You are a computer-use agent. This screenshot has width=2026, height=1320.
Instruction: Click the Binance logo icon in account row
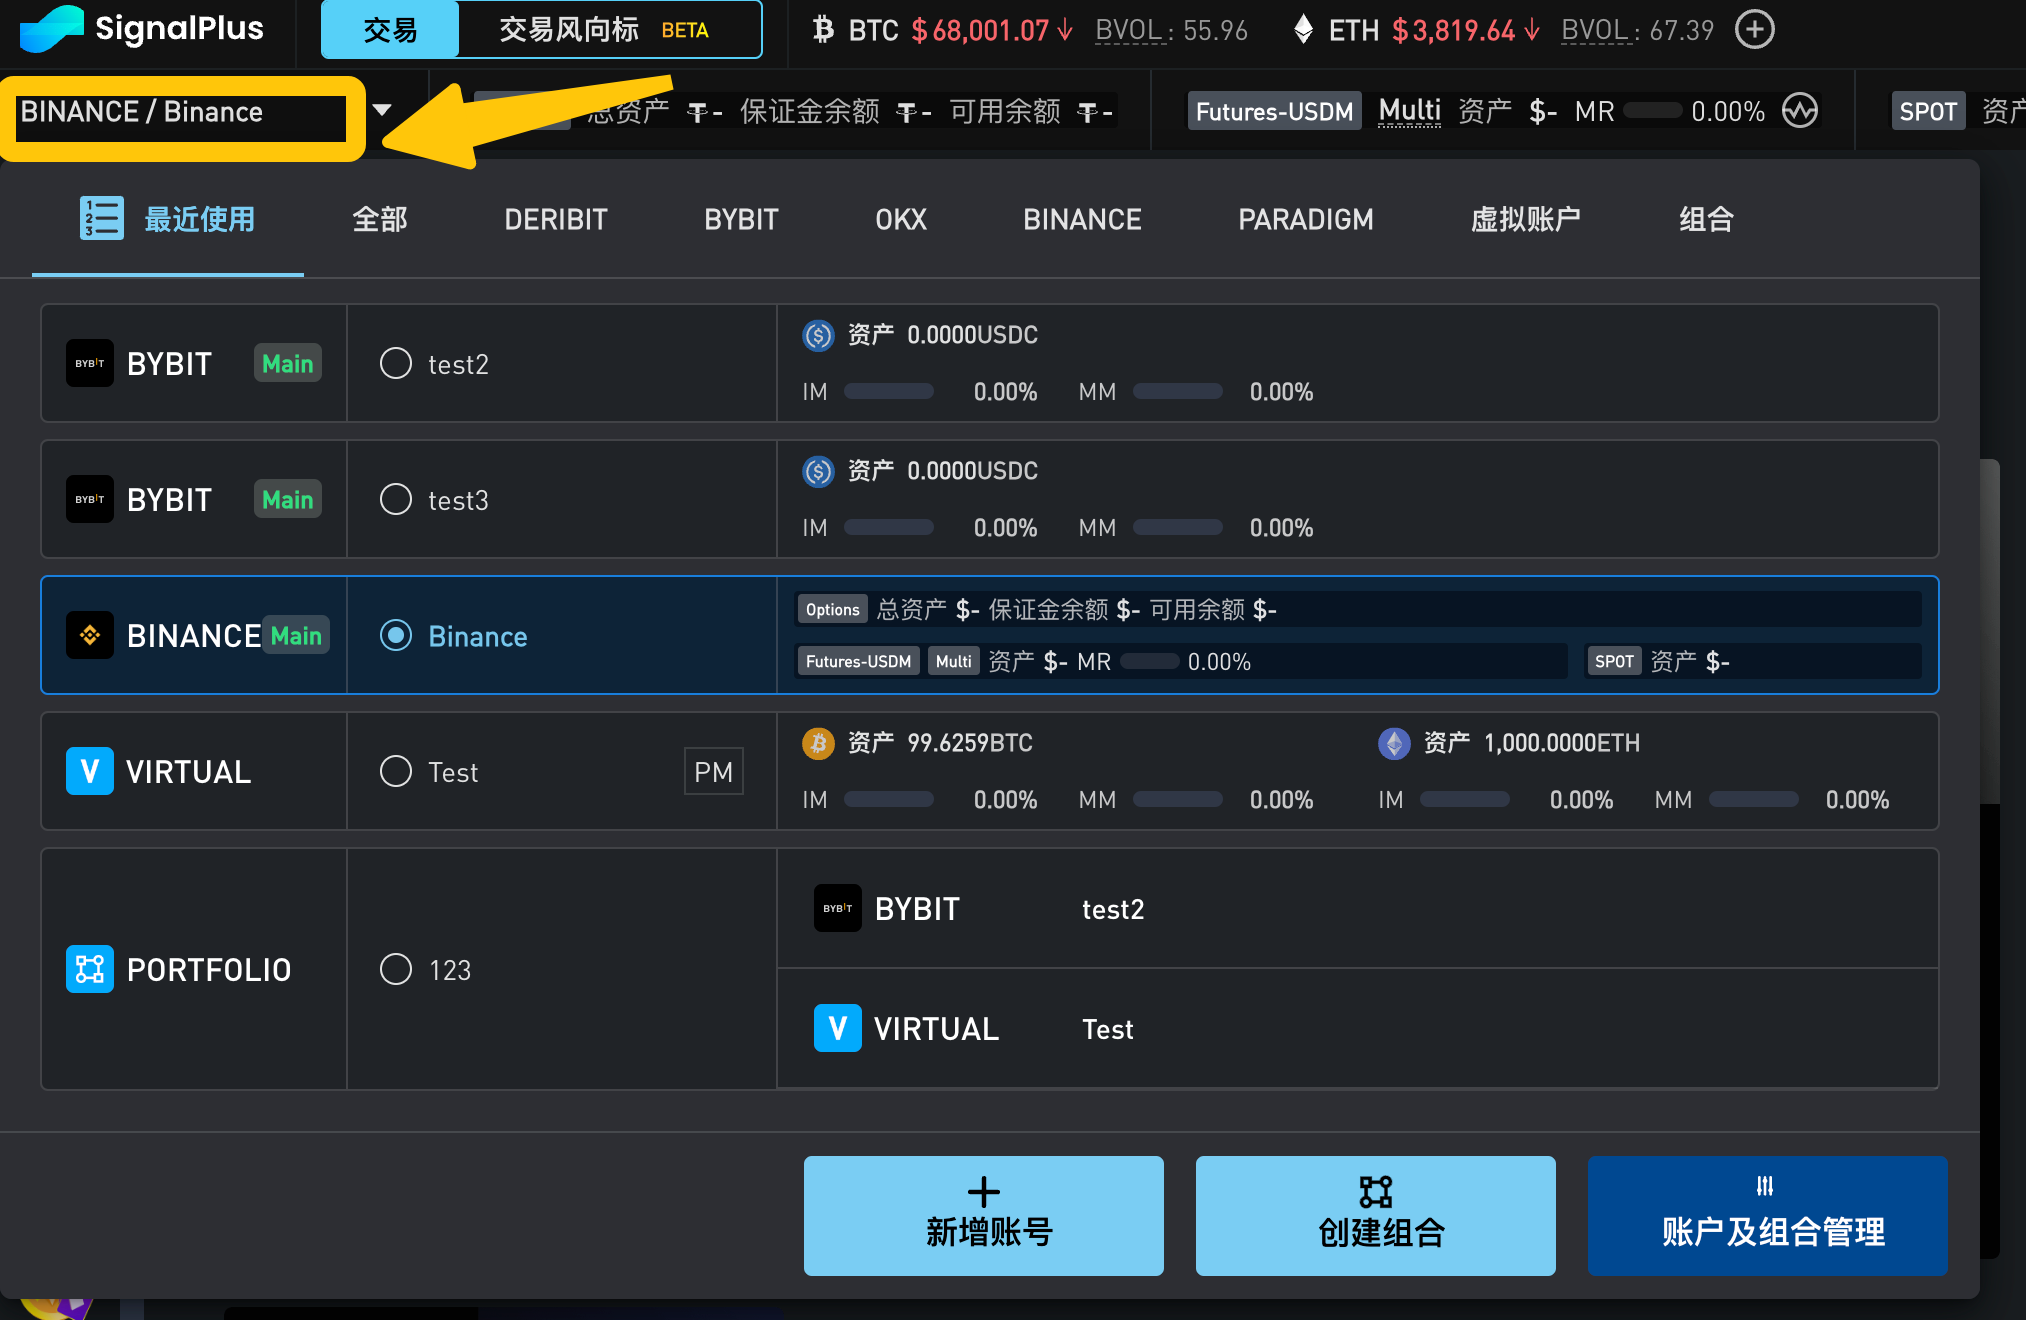click(x=90, y=635)
